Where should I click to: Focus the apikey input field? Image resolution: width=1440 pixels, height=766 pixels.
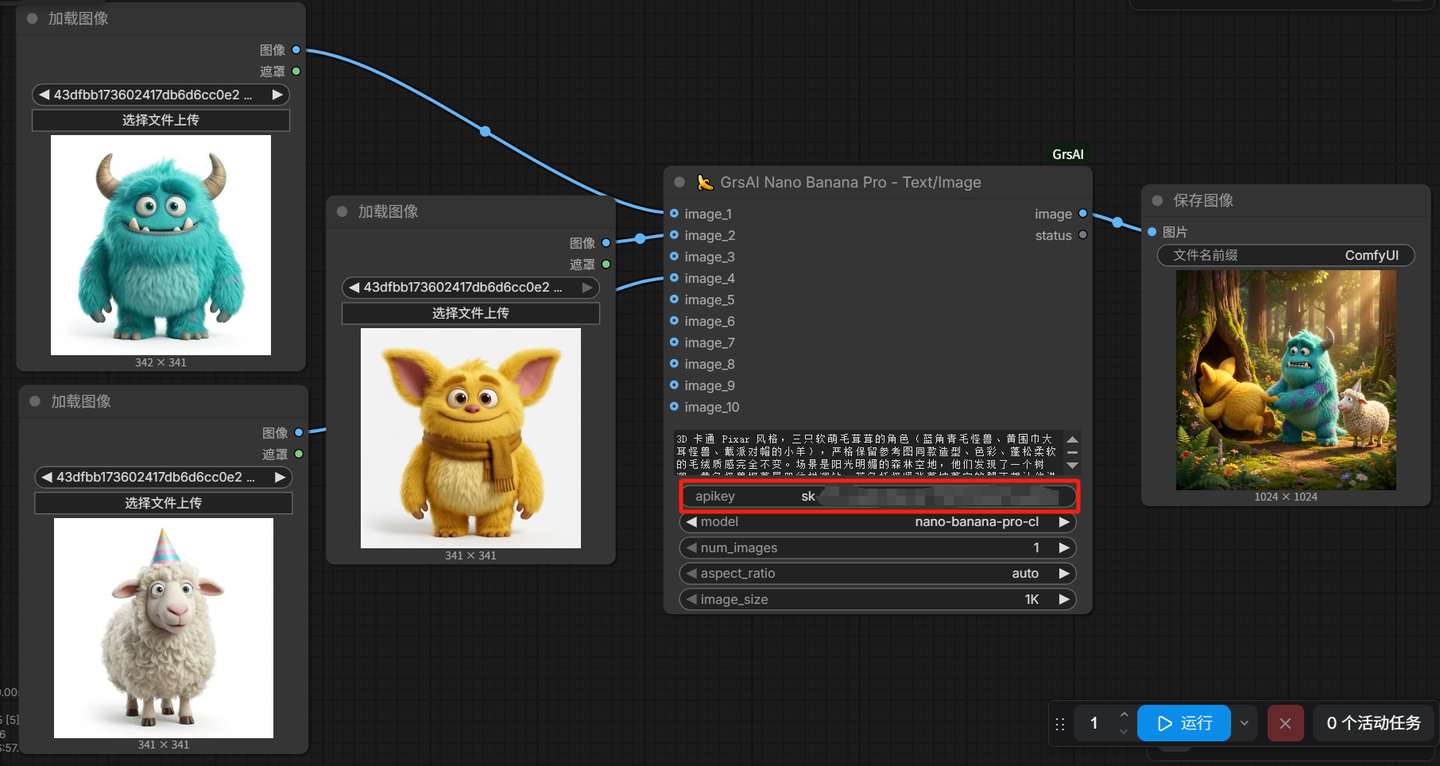pyautogui.click(x=878, y=496)
